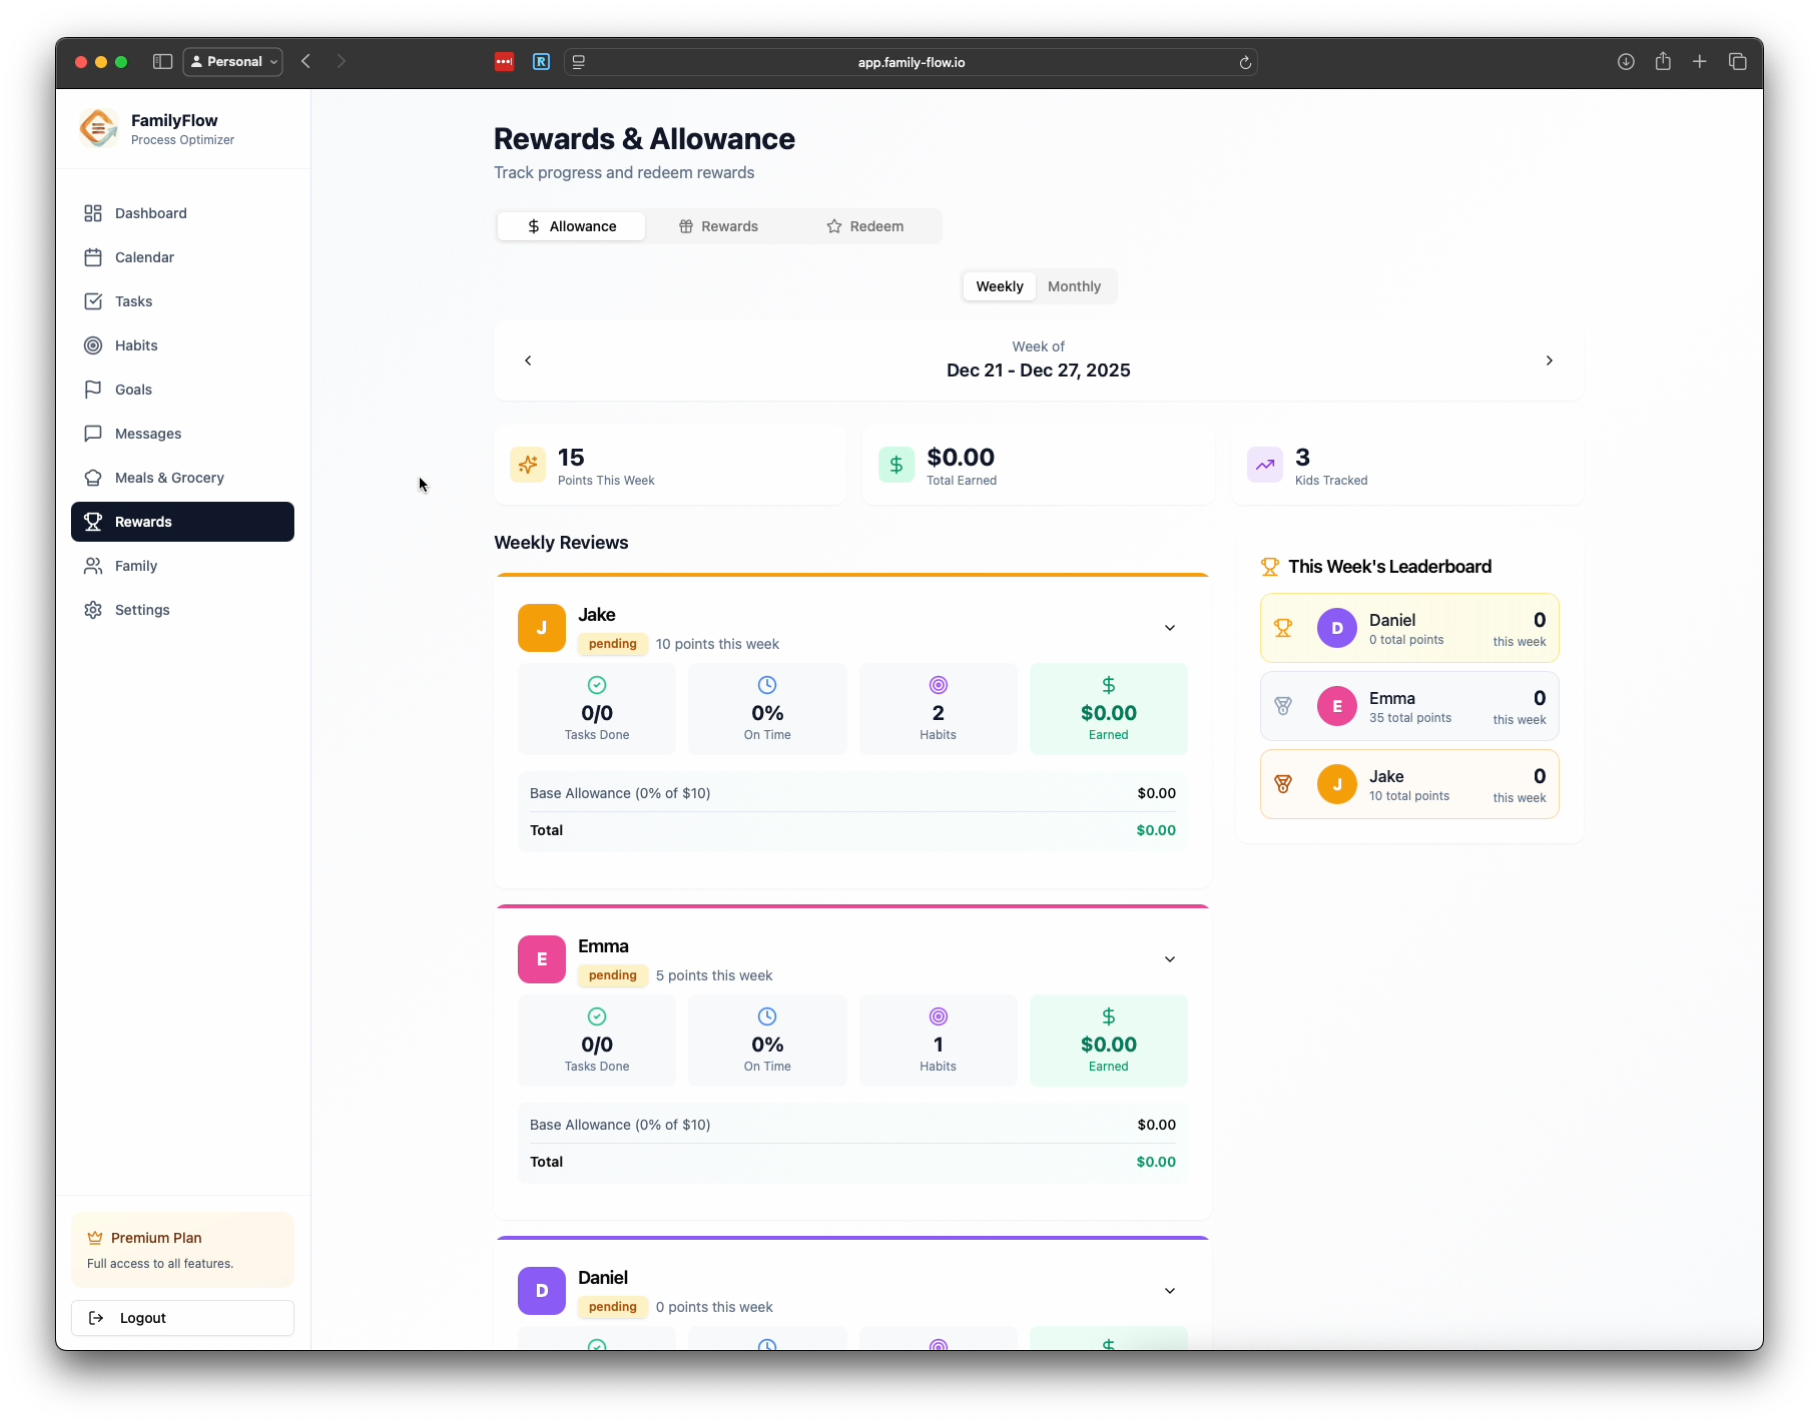
Task: Open Messages from sidebar
Action: pyautogui.click(x=182, y=433)
